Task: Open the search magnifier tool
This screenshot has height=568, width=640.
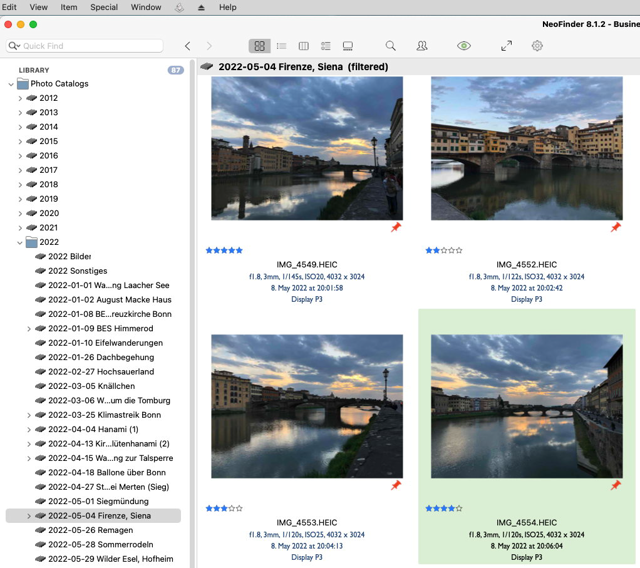Action: (x=391, y=46)
